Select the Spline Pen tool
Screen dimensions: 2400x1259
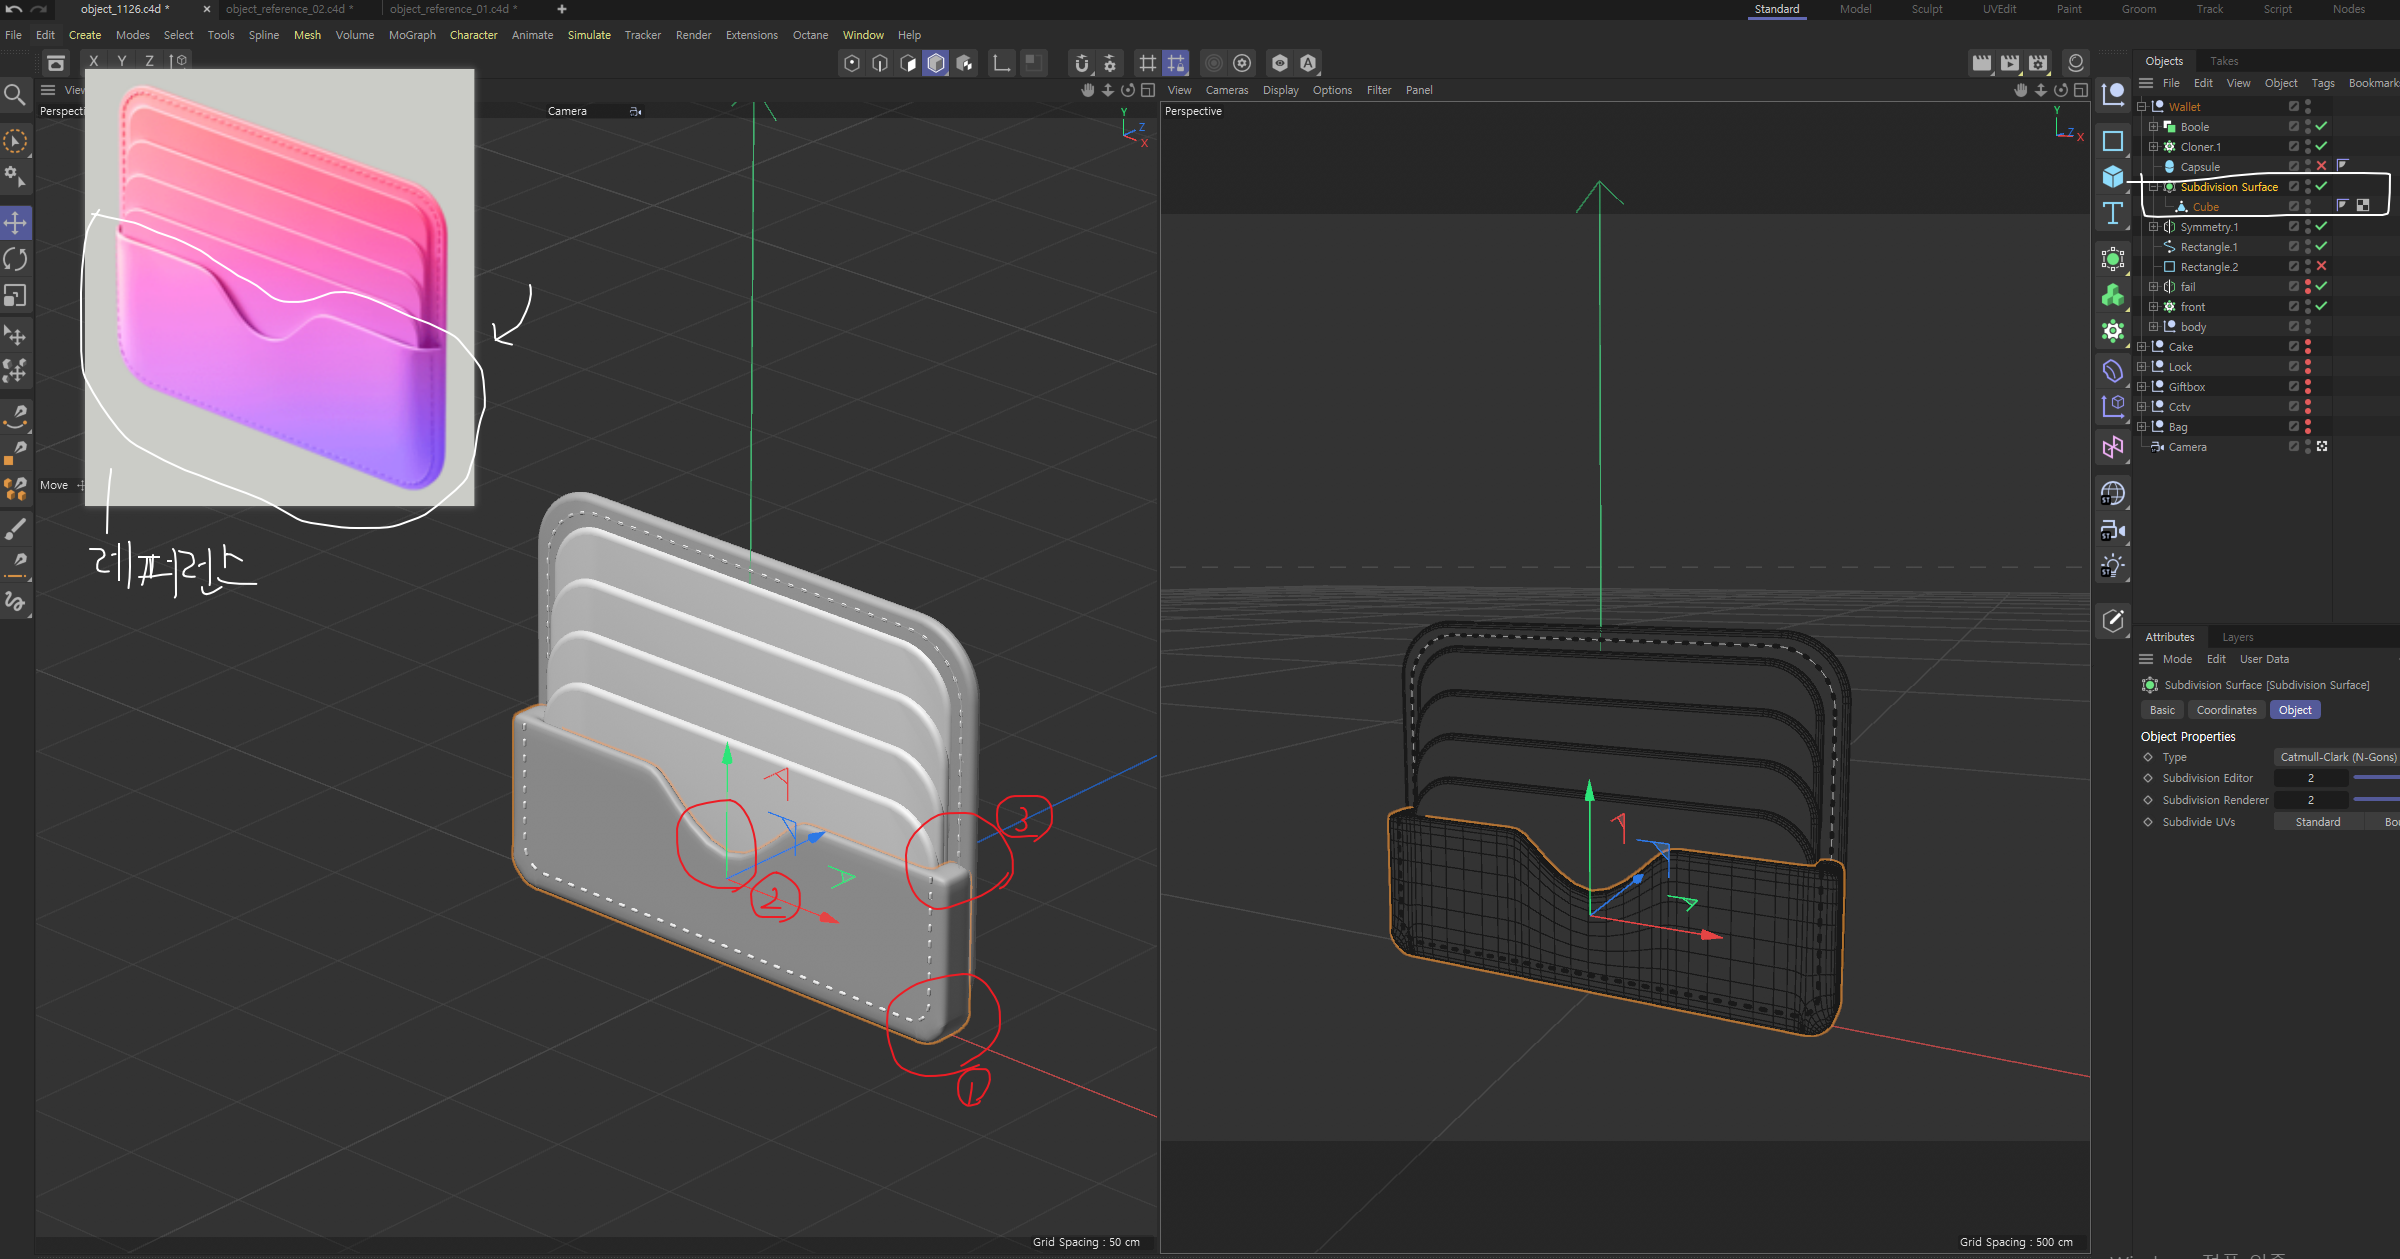[16, 415]
